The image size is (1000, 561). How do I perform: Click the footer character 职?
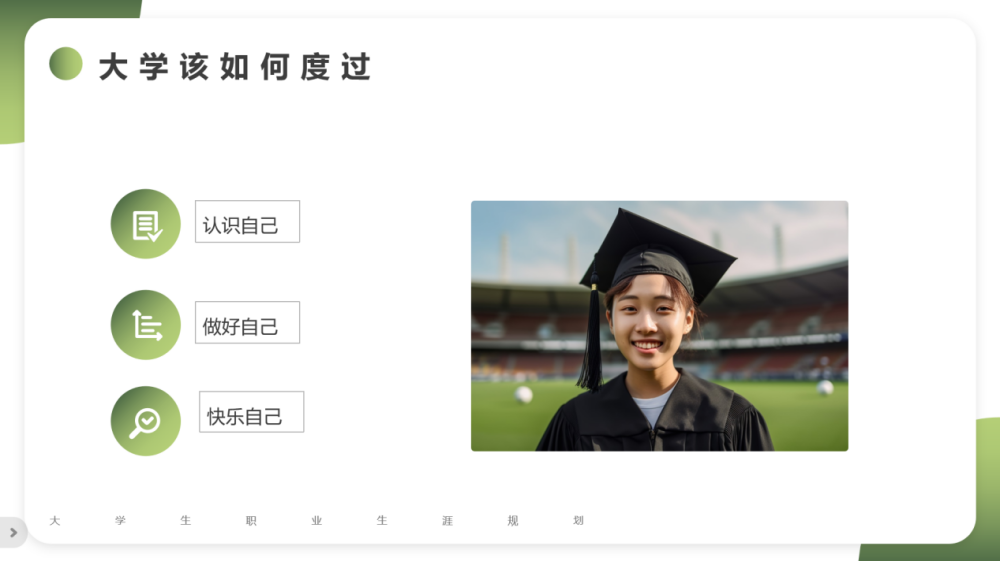pos(251,521)
